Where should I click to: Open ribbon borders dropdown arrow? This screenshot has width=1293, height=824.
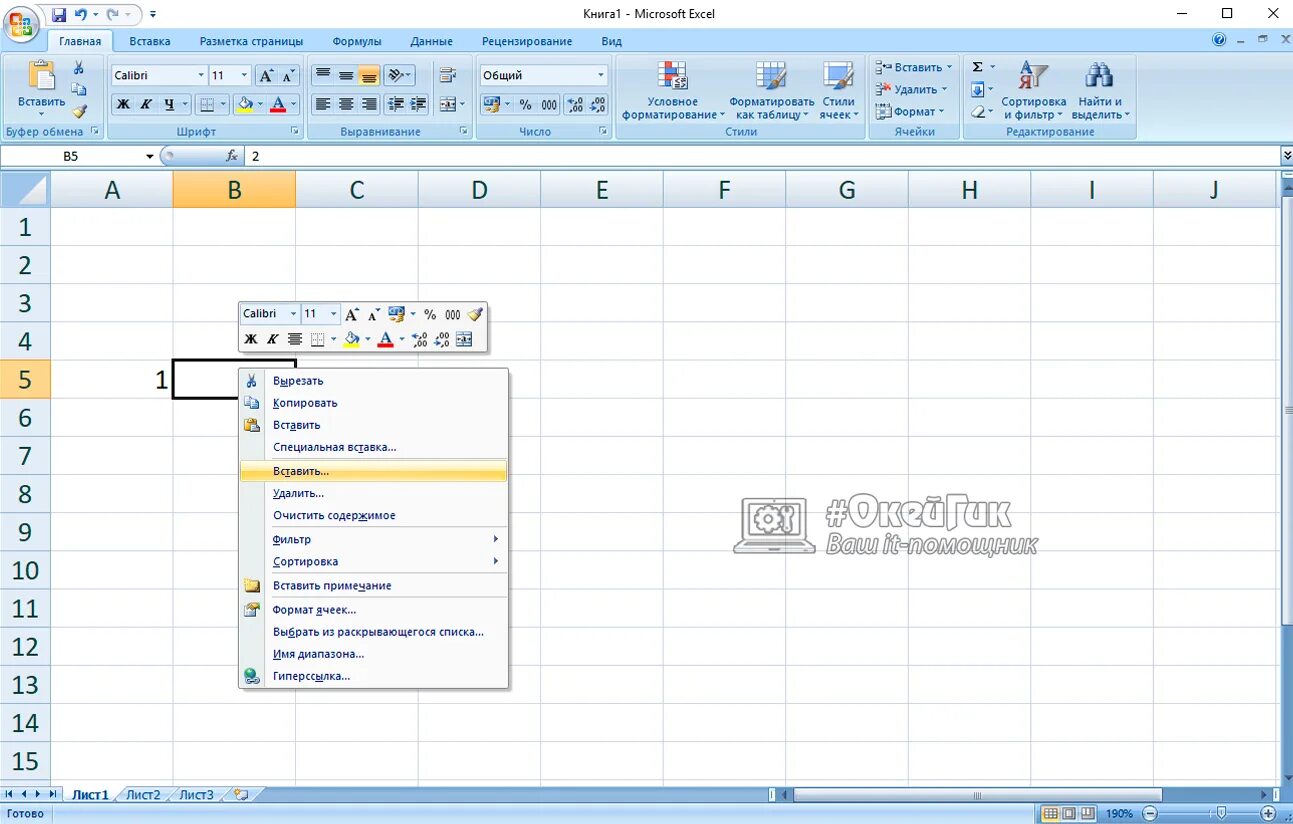click(223, 104)
